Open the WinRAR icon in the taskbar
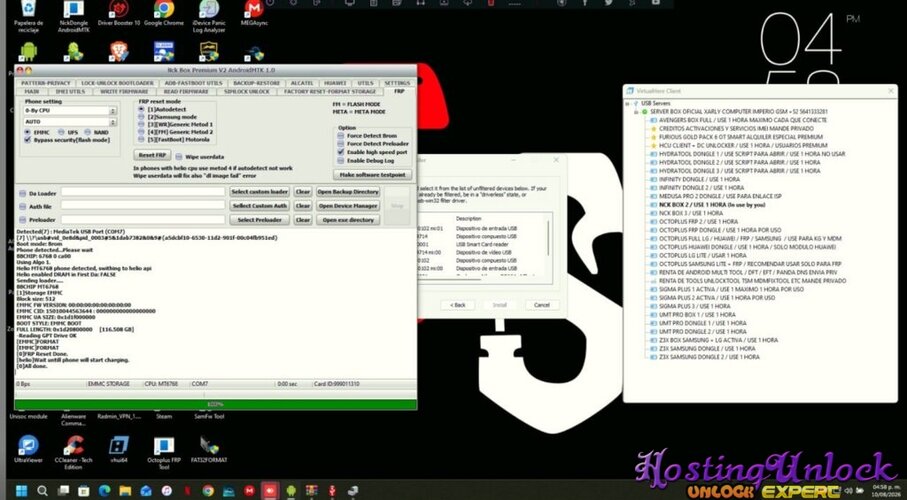Viewport: 907px width, 500px height. coord(312,491)
